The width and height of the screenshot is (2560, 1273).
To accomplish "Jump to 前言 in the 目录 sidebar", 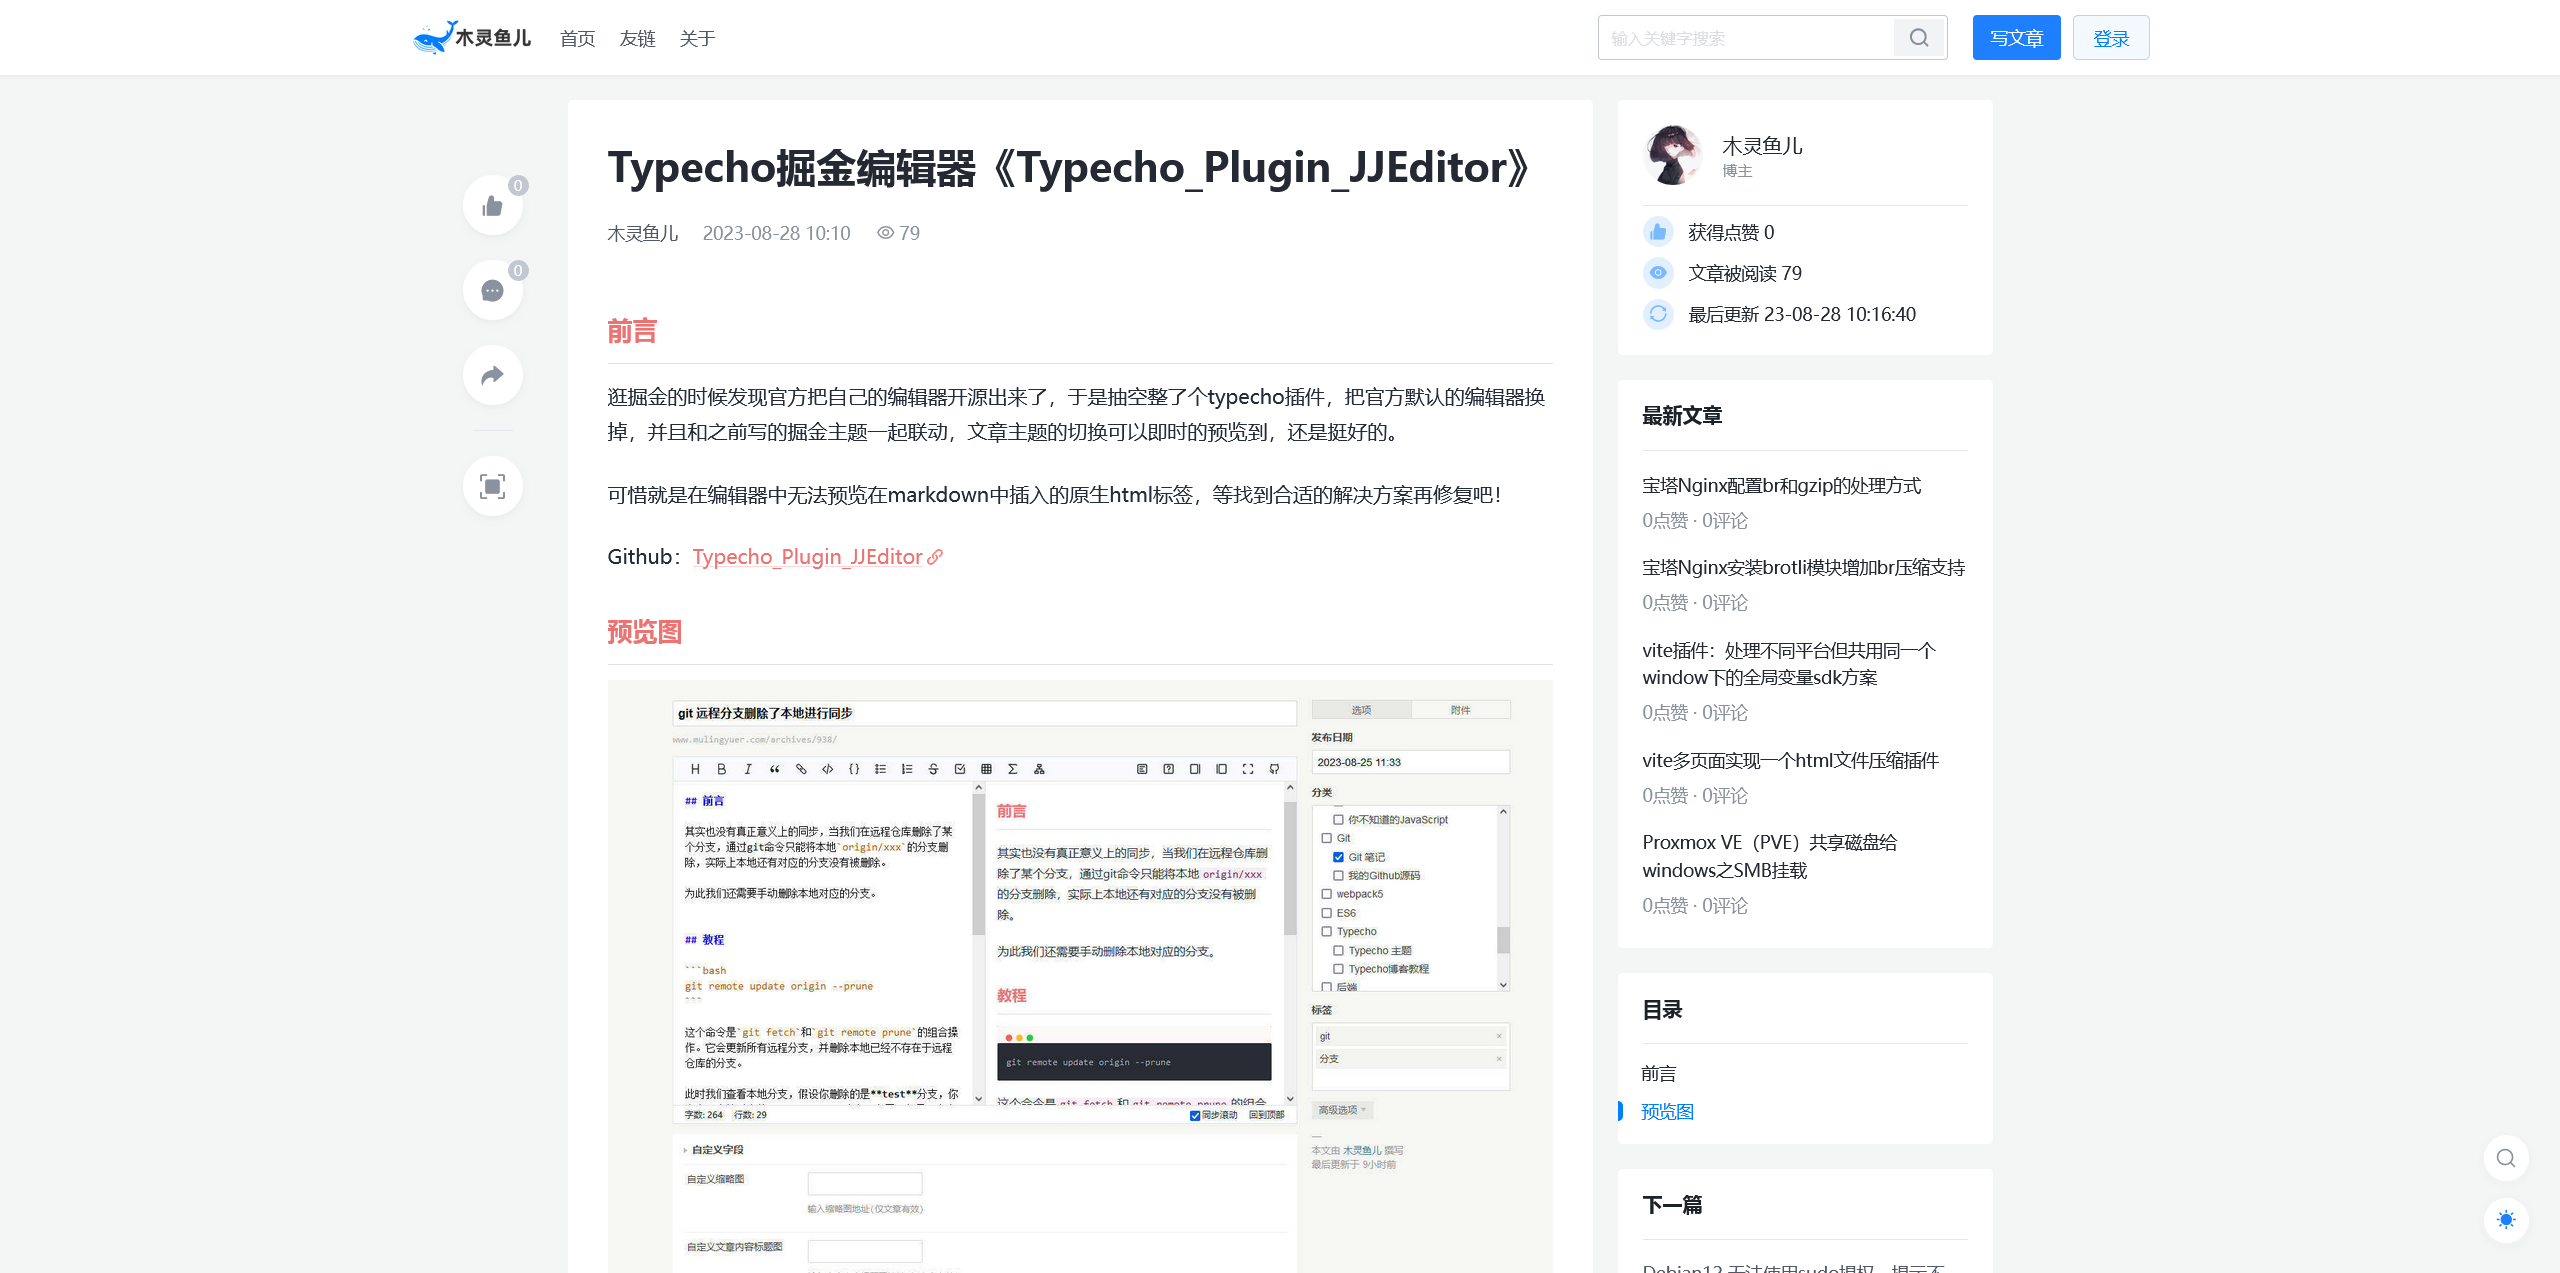I will pyautogui.click(x=1658, y=1073).
